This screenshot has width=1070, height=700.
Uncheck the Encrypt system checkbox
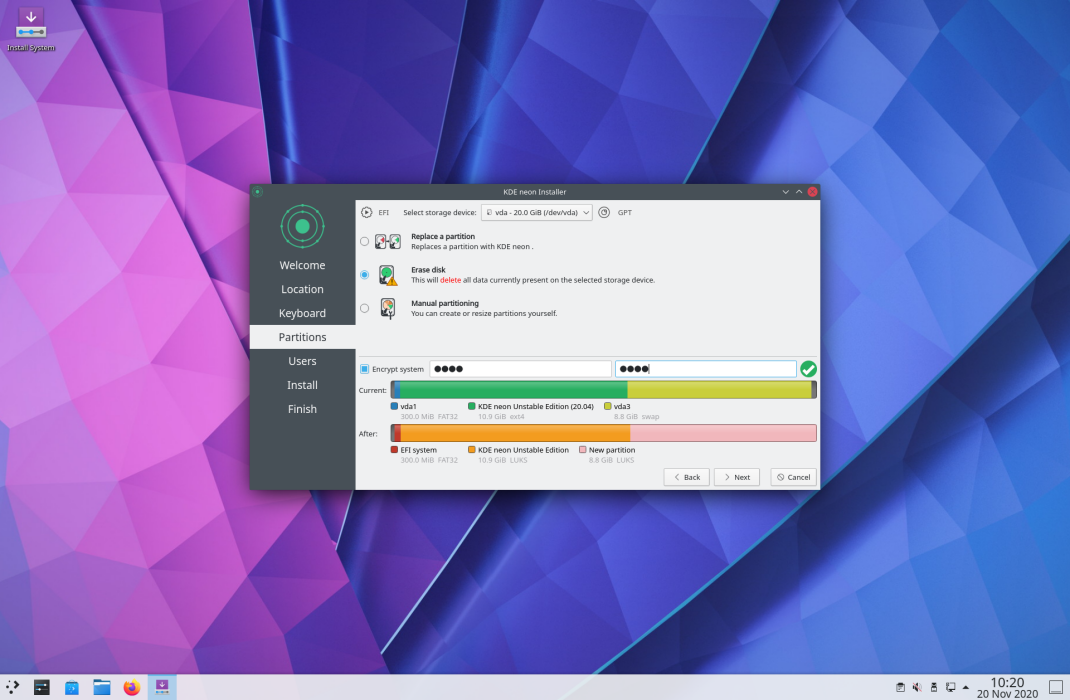[364, 369]
